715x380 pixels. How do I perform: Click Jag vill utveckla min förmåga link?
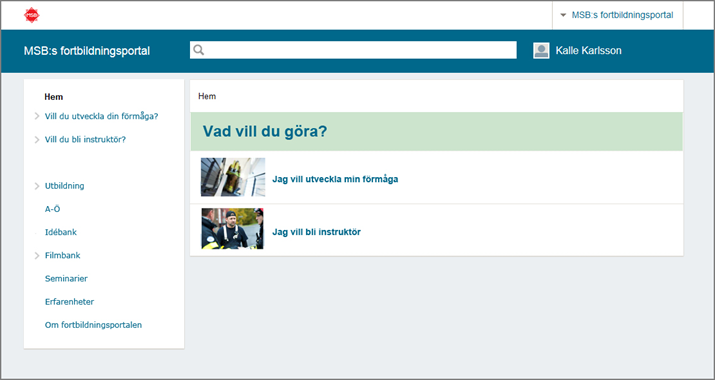pyautogui.click(x=335, y=179)
